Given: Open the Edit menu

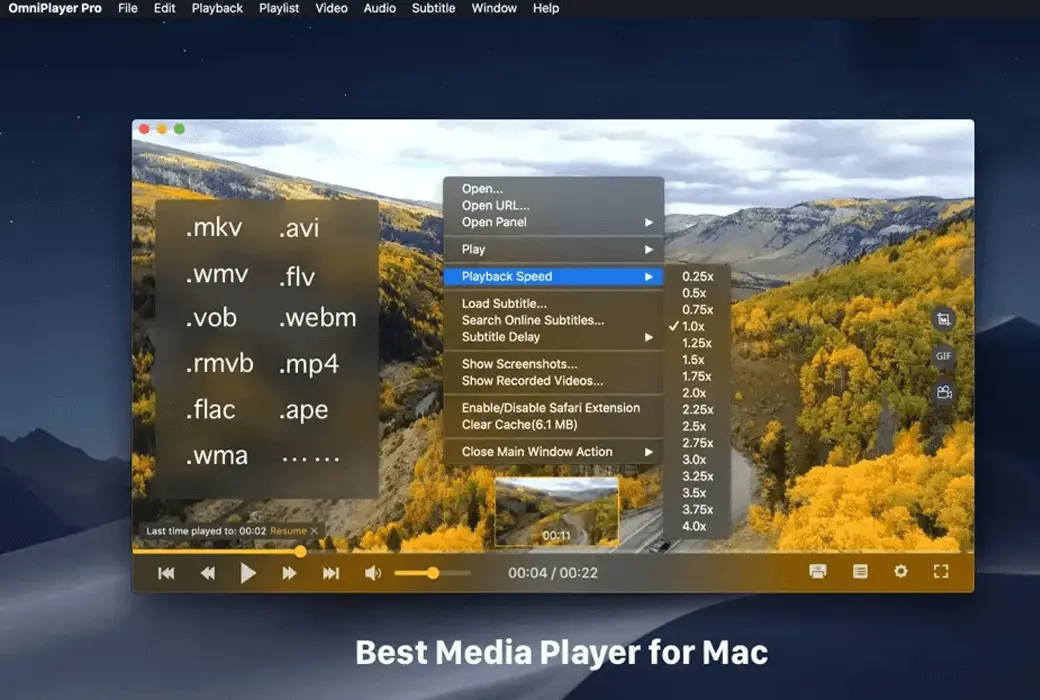Looking at the screenshot, I should [164, 8].
